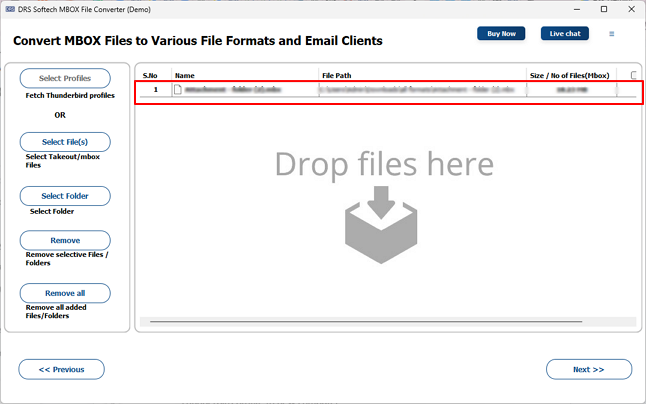
Task: Click the Drop files here text
Action: point(384,164)
